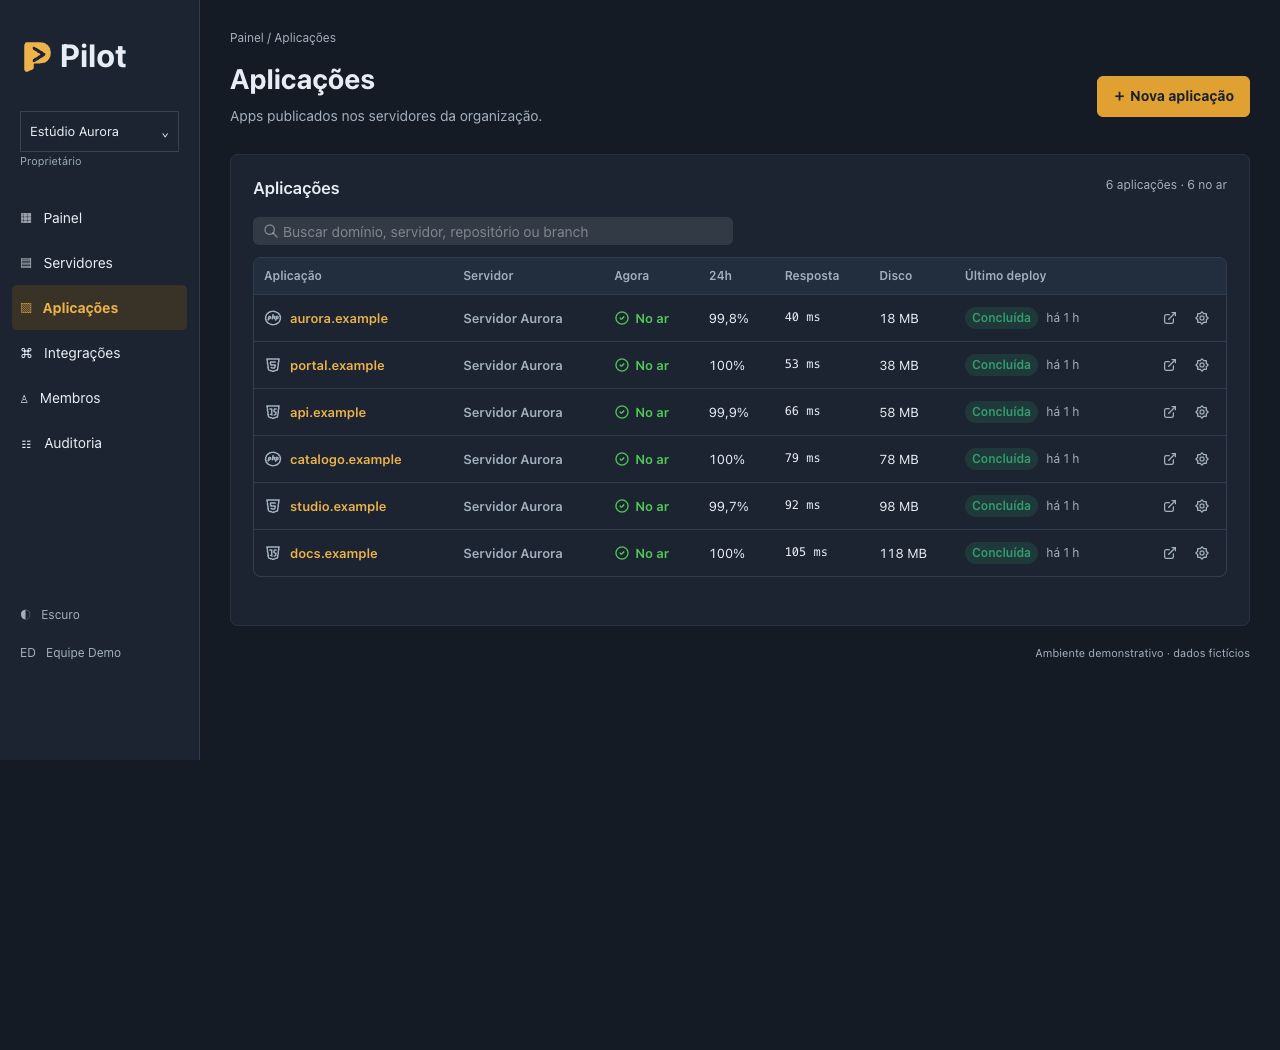This screenshot has height=1050, width=1280.
Task: Toggle the Escuro dark theme switch
Action: click(x=50, y=615)
